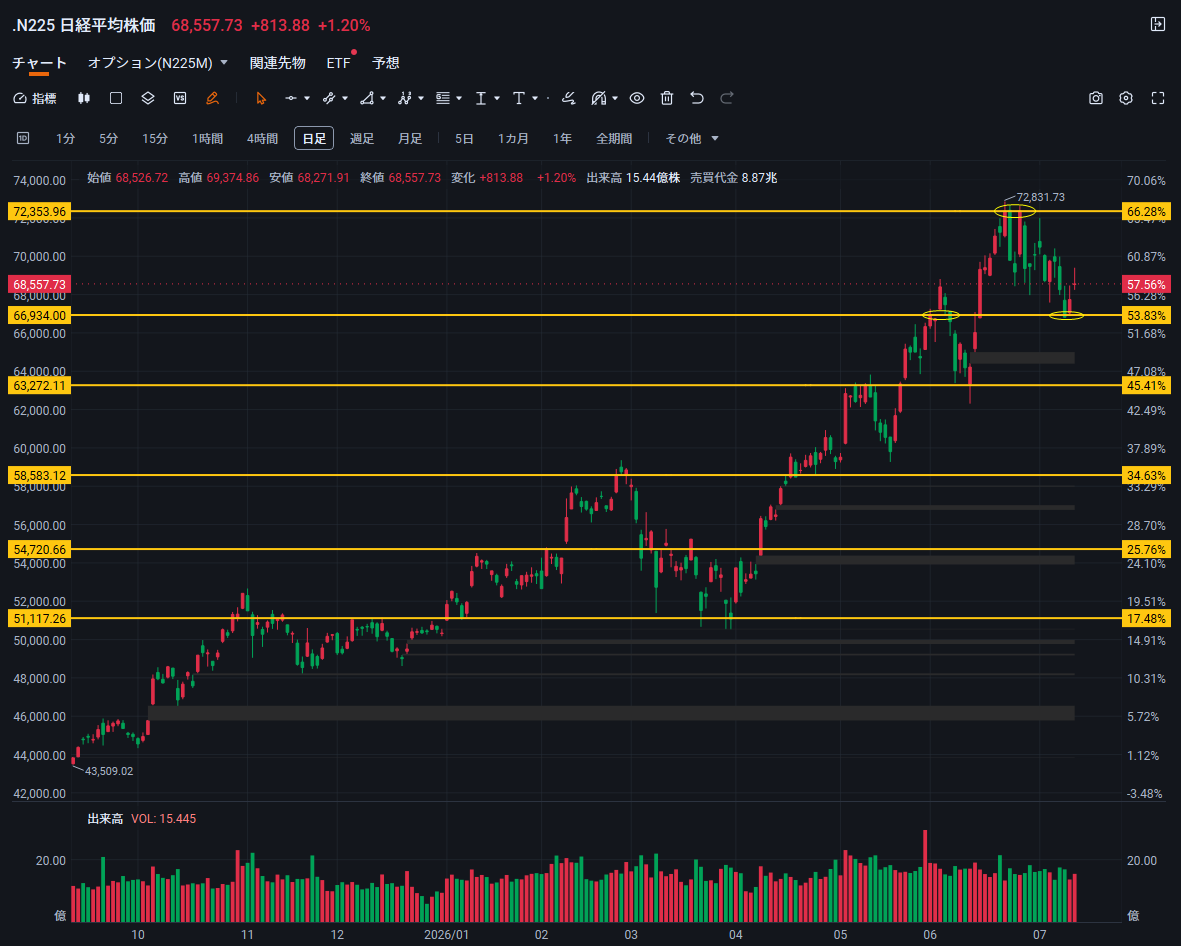The width and height of the screenshot is (1181, 946).
Task: Expand the channel tool dropdown arrow
Action: [x=345, y=98]
